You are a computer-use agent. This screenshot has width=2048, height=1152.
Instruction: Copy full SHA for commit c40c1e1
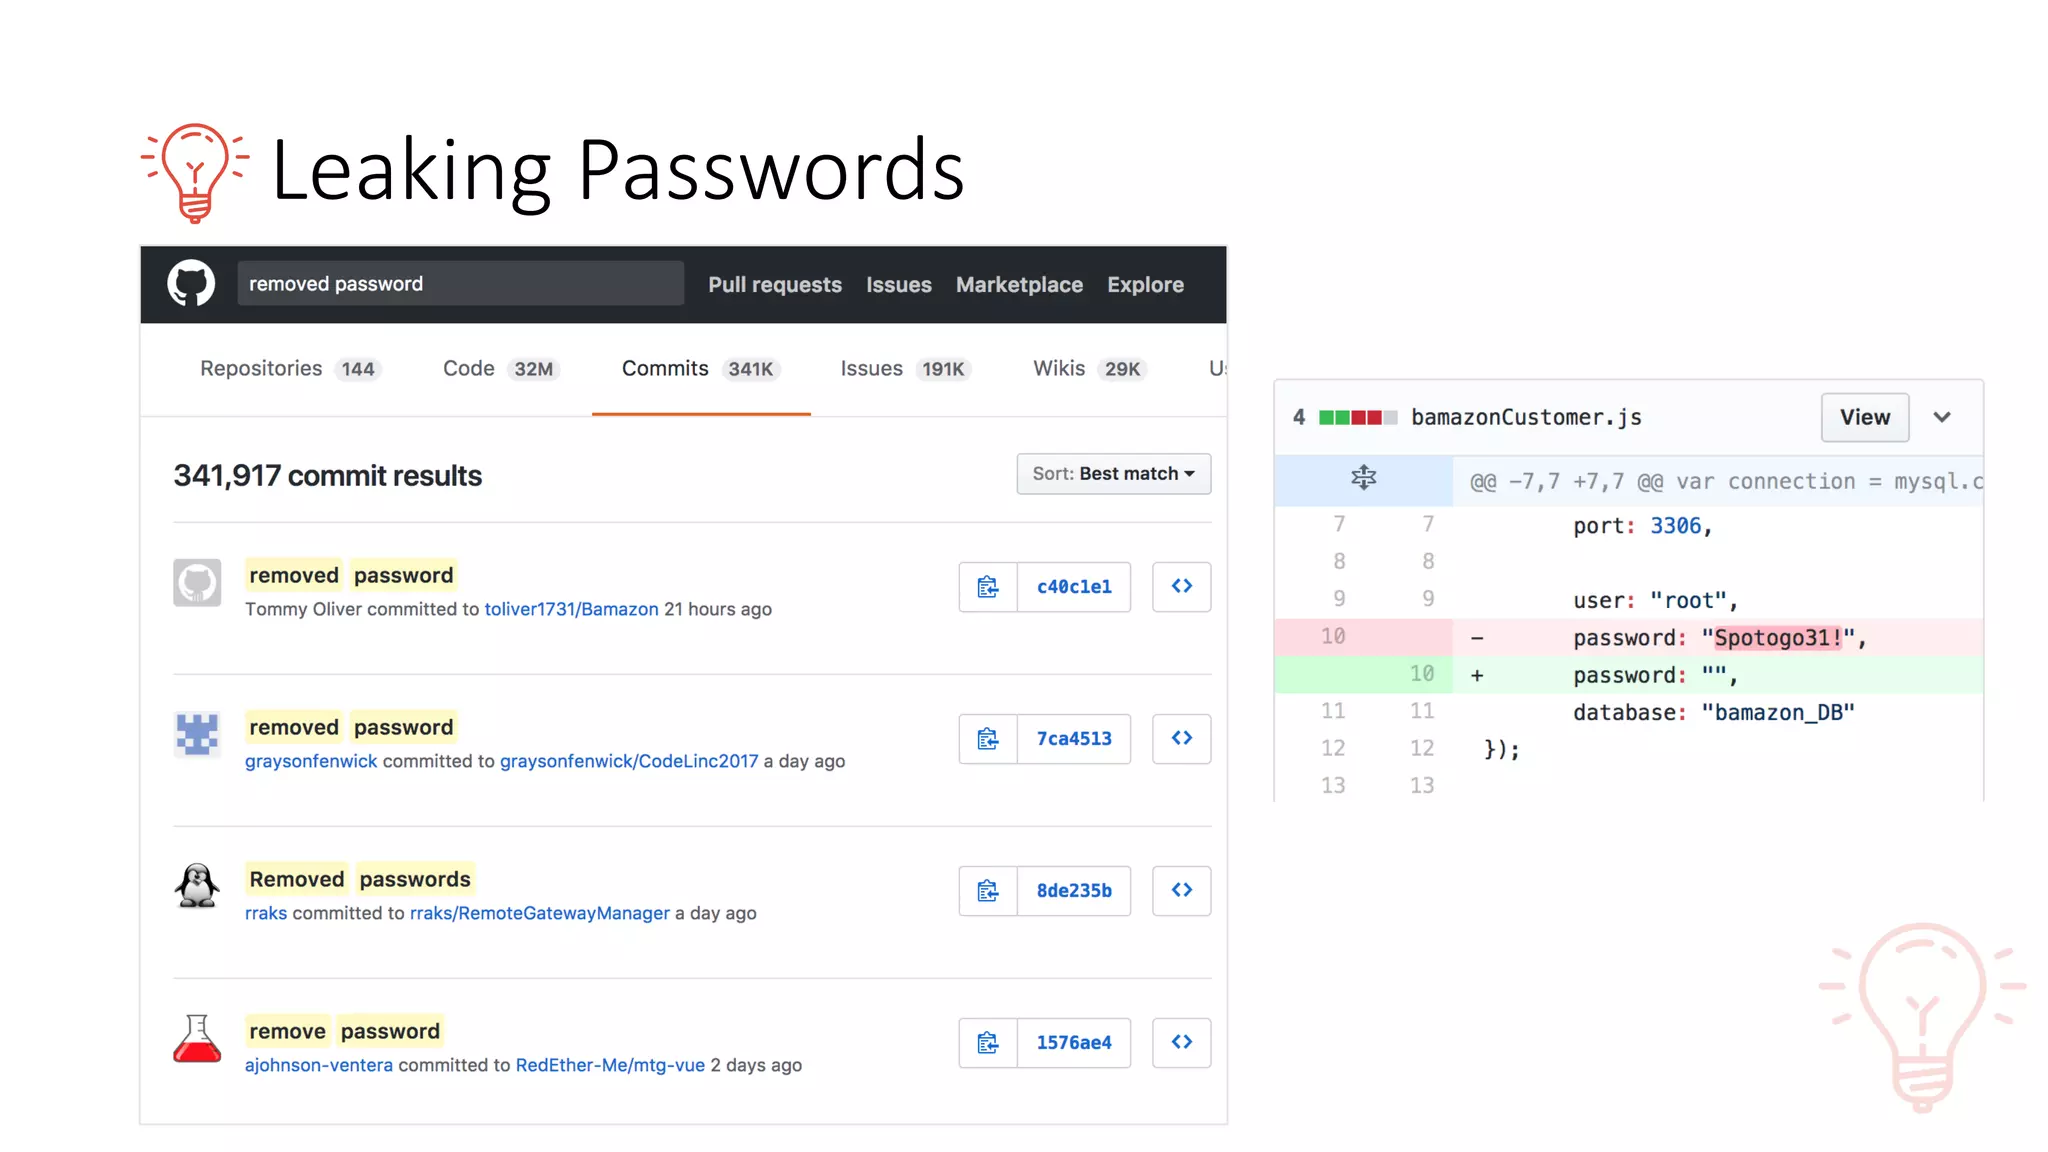click(988, 587)
